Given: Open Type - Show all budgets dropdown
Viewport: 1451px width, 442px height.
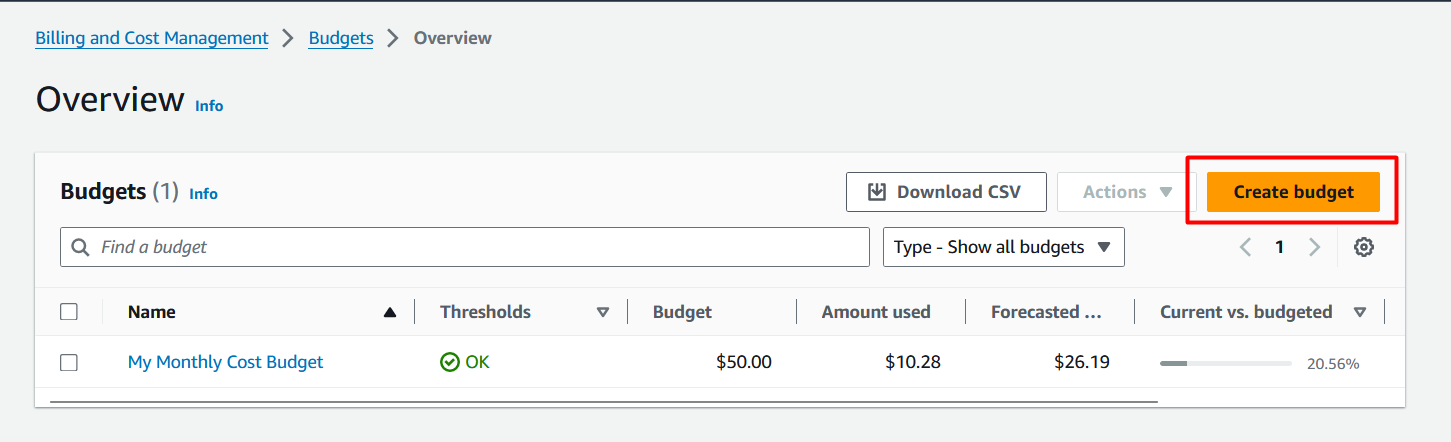Looking at the screenshot, I should pos(1004,247).
